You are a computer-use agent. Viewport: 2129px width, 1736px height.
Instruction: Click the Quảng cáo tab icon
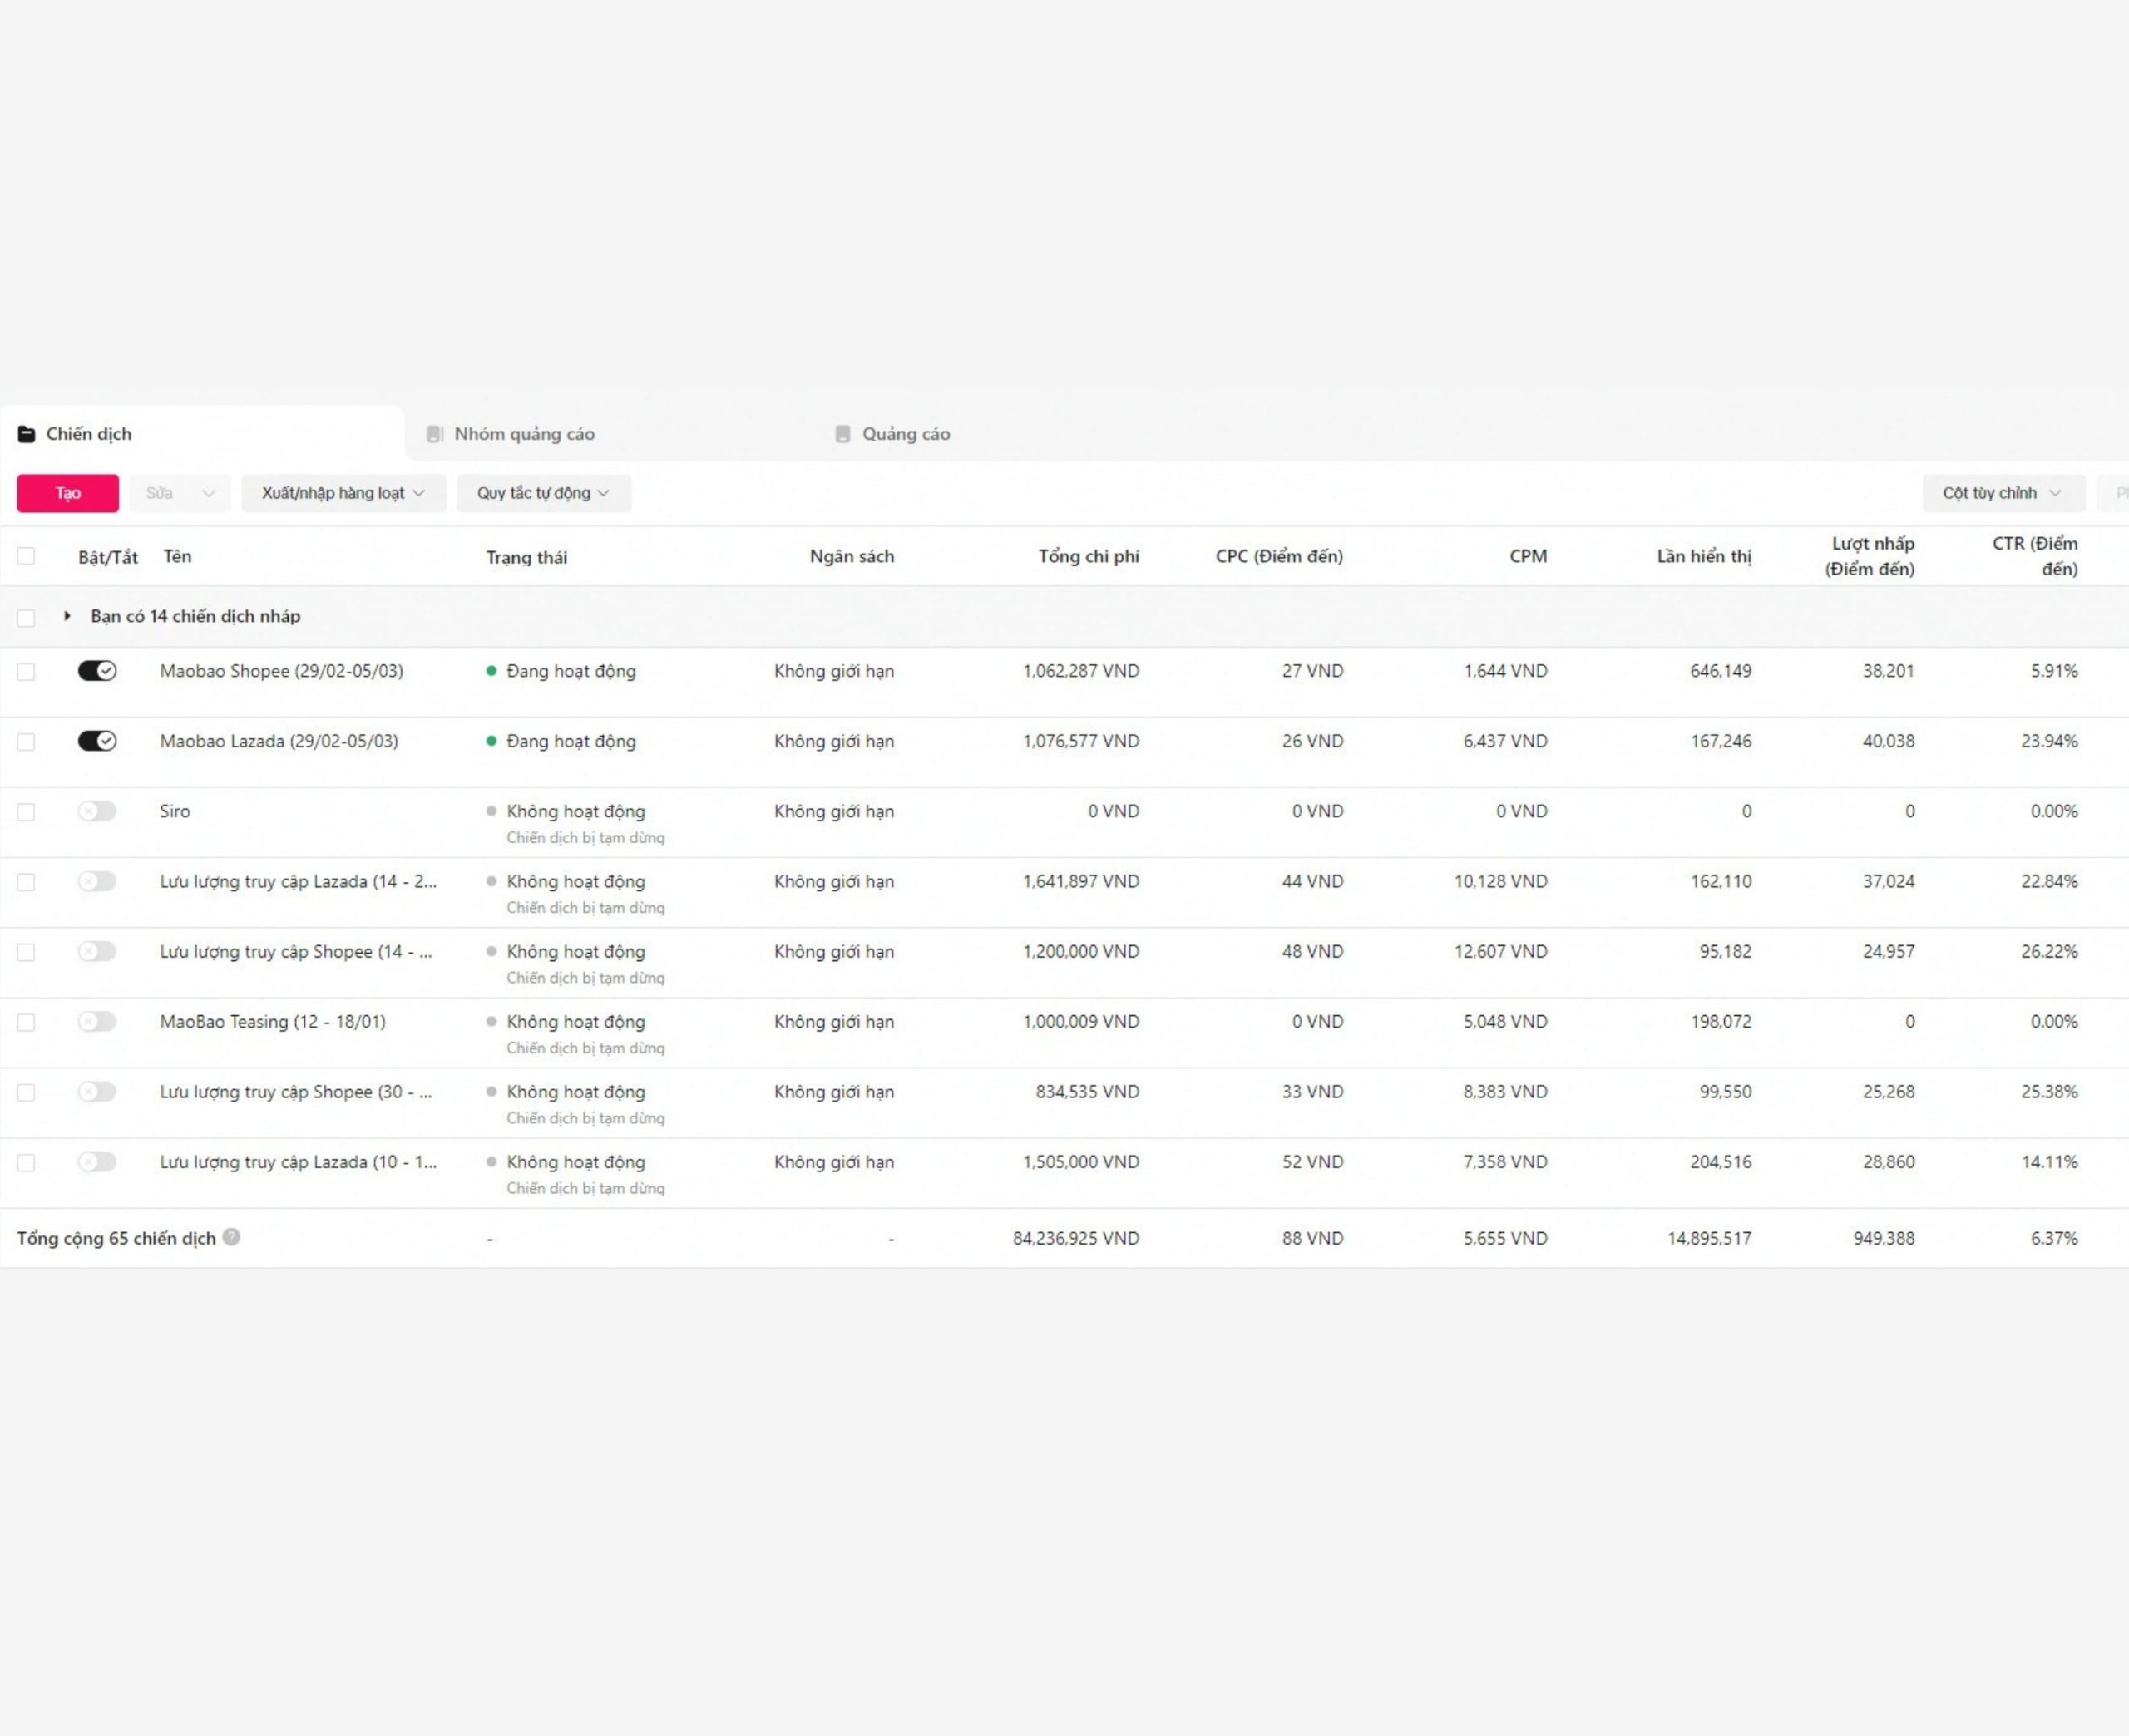pyautogui.click(x=842, y=434)
